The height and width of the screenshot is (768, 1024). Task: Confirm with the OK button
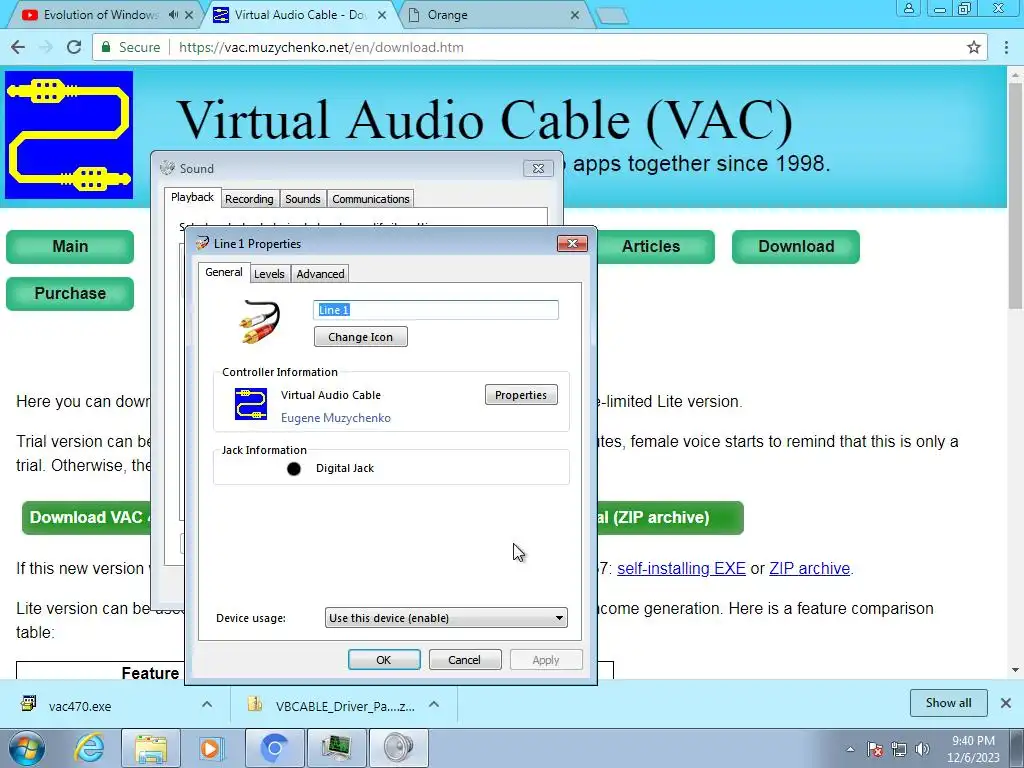tap(384, 660)
